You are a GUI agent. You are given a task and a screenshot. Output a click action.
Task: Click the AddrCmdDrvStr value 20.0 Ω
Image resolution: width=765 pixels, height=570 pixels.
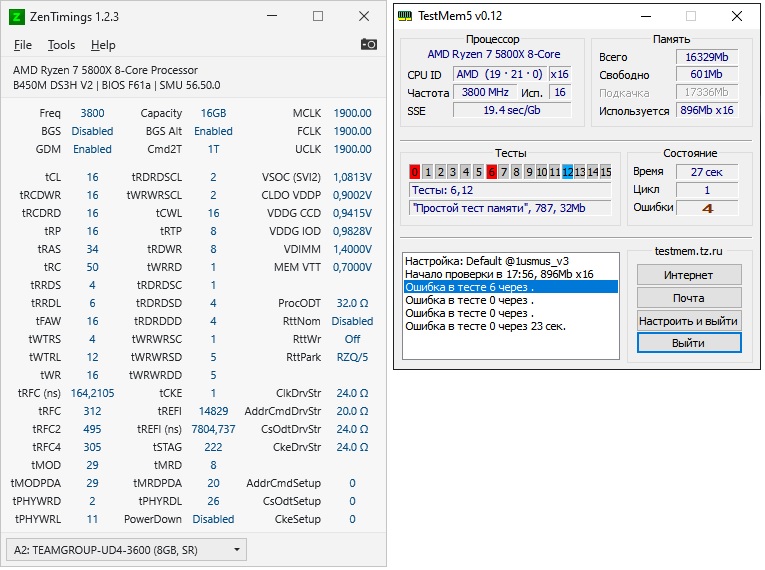pyautogui.click(x=352, y=411)
